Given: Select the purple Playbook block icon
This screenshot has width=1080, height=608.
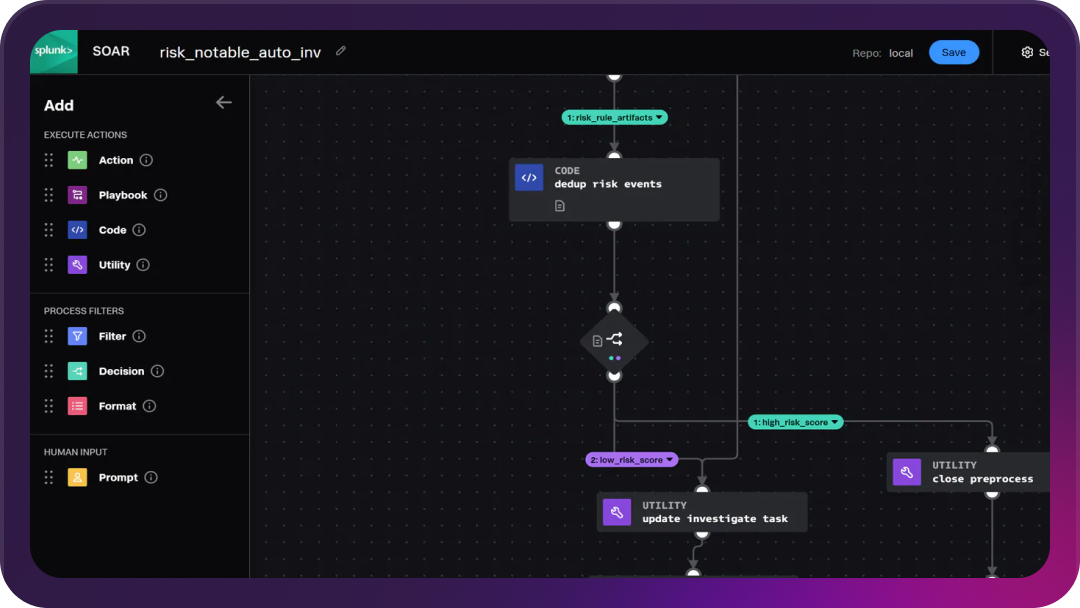Looking at the screenshot, I should pos(77,195).
